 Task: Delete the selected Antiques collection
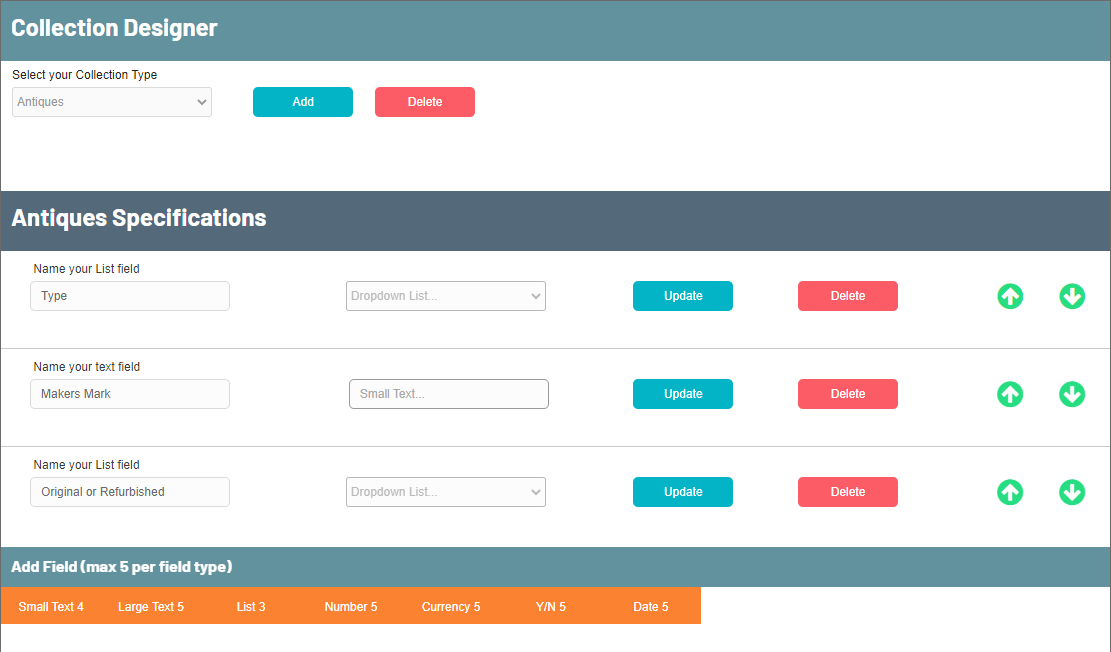424,102
